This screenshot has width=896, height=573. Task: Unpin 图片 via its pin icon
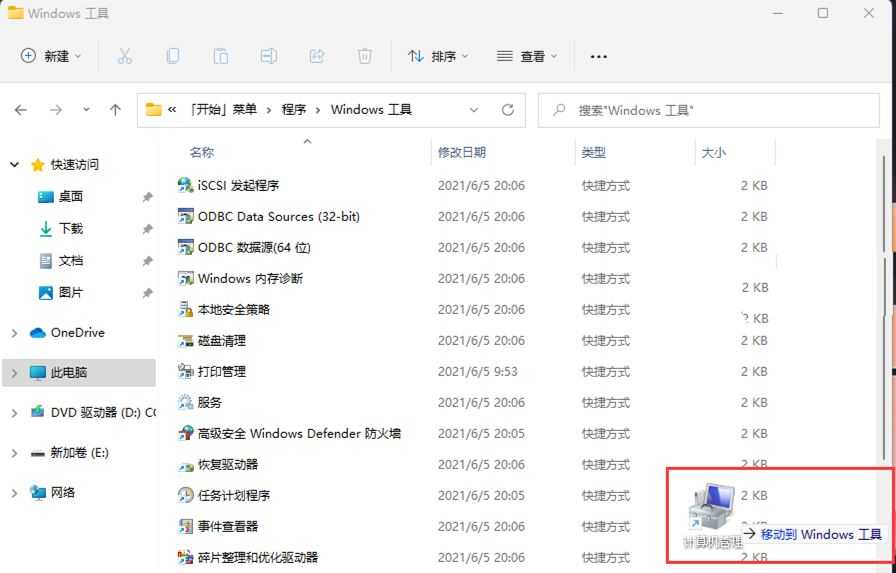tap(147, 293)
